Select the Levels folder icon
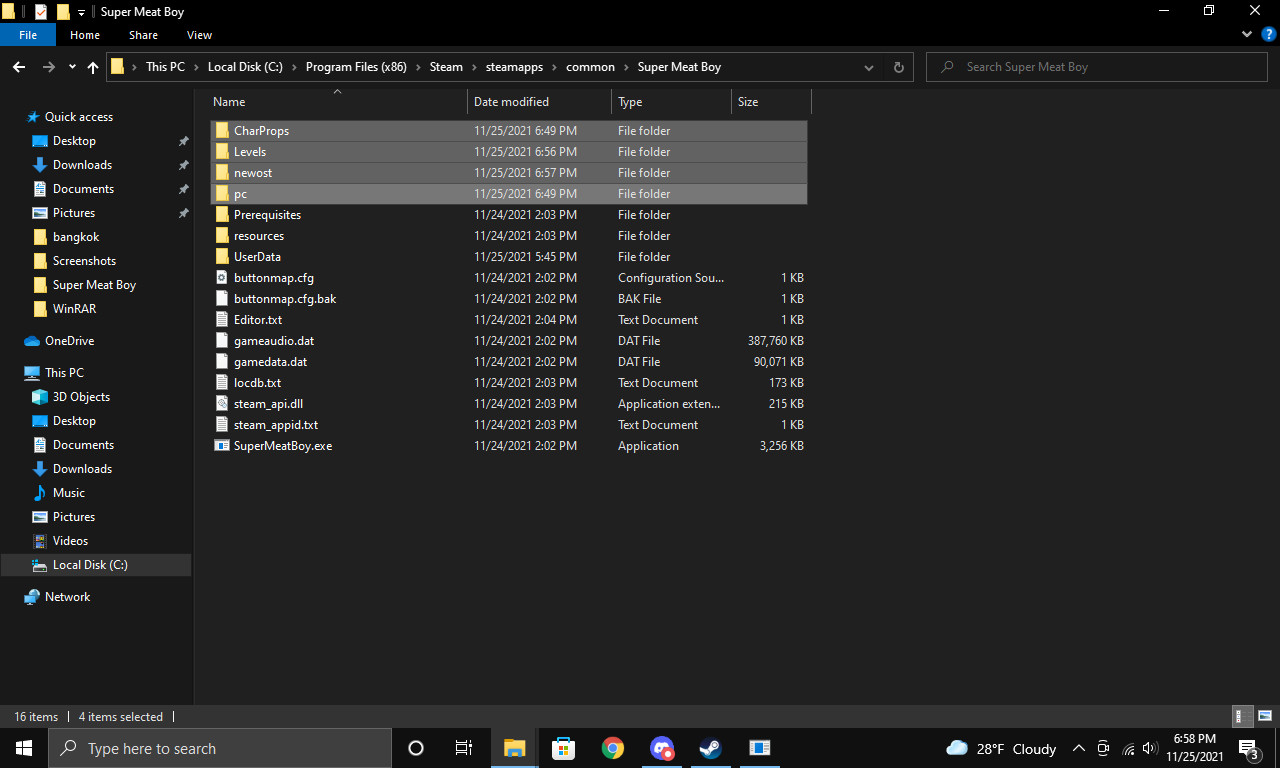 pyautogui.click(x=222, y=152)
